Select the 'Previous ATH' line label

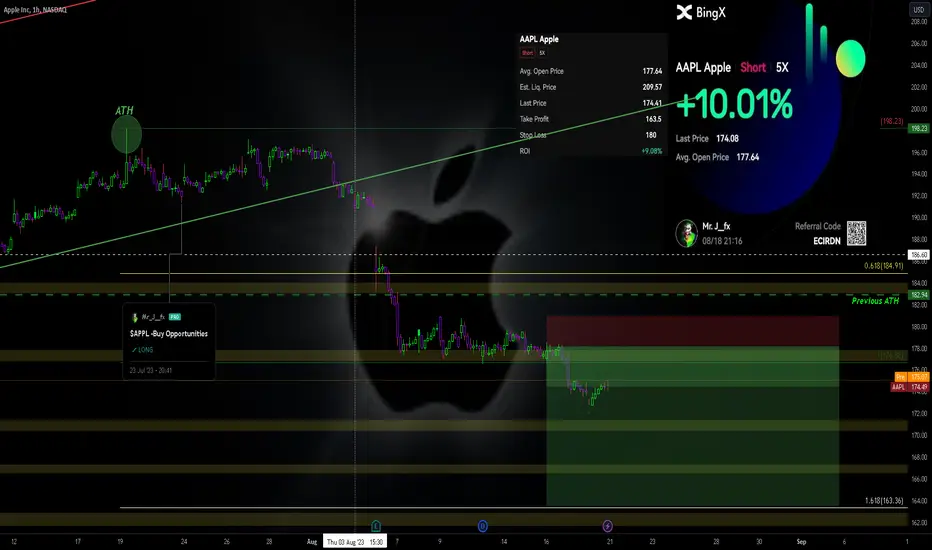[875, 301]
